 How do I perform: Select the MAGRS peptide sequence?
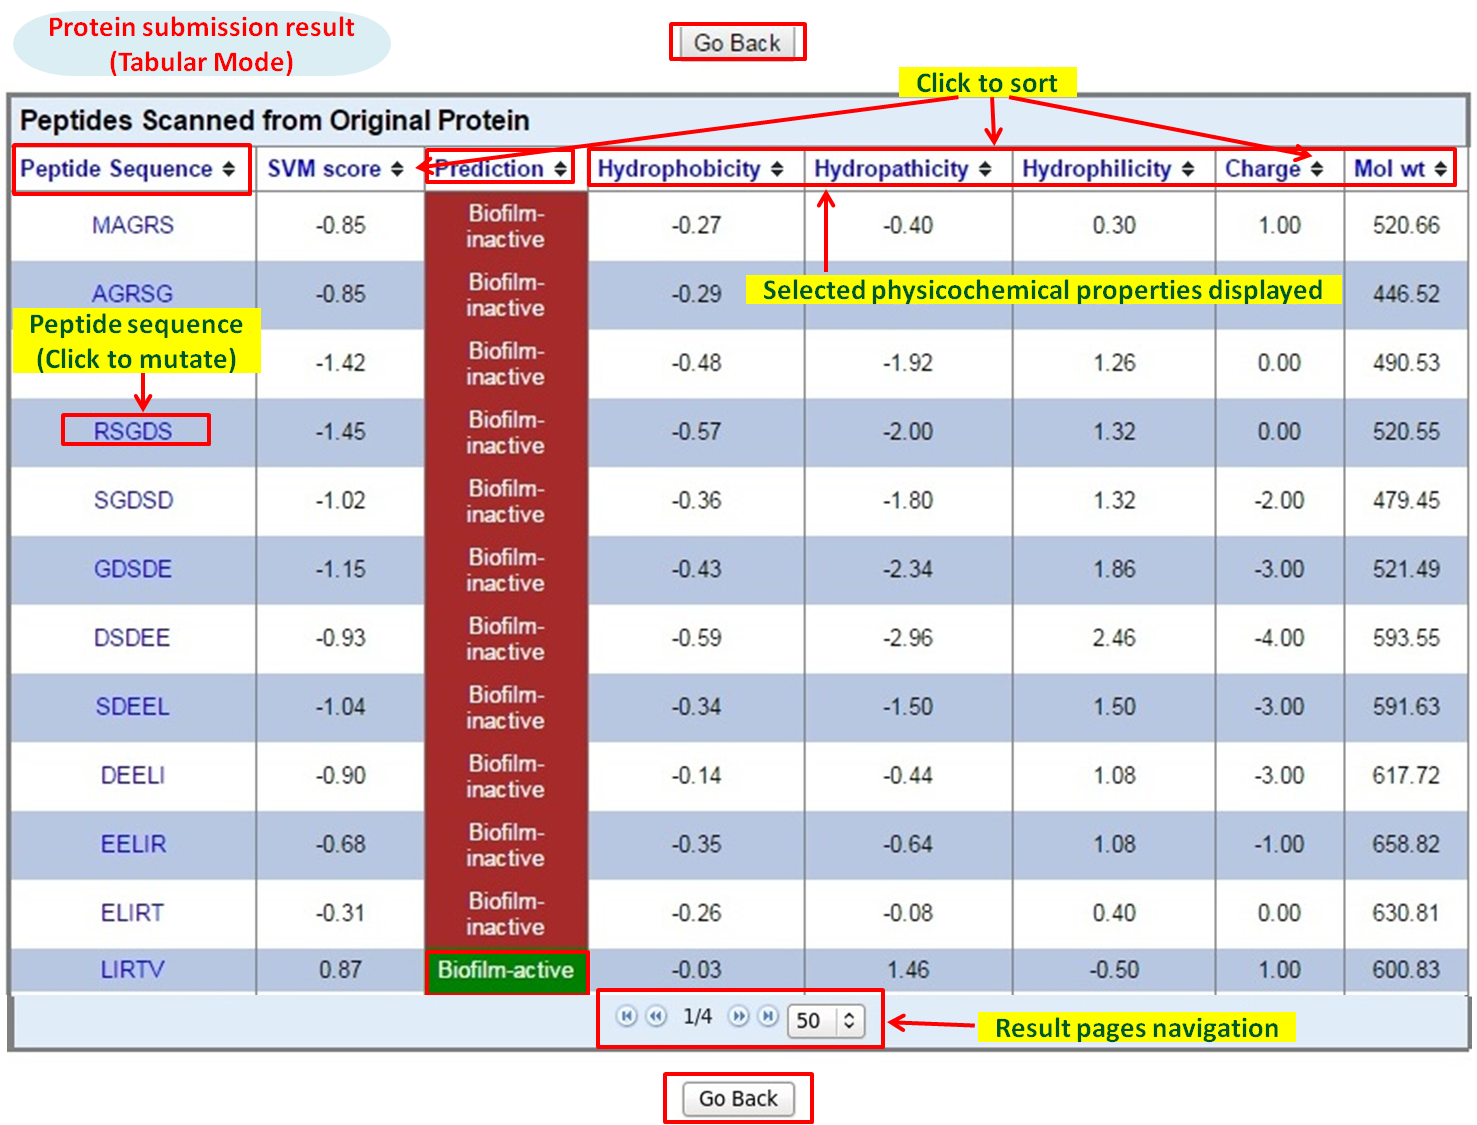point(133,225)
